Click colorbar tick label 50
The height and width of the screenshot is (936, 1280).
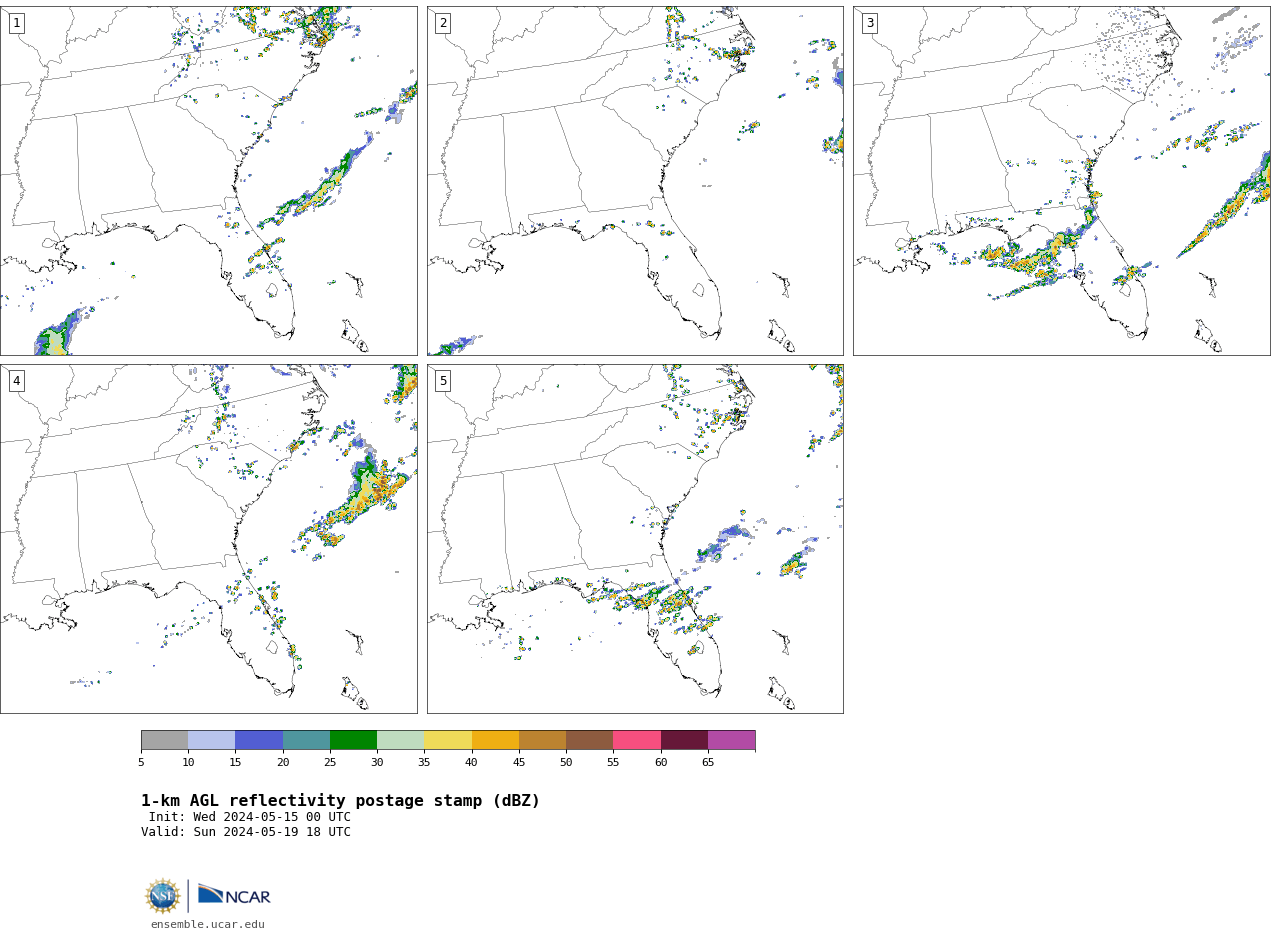(x=566, y=763)
